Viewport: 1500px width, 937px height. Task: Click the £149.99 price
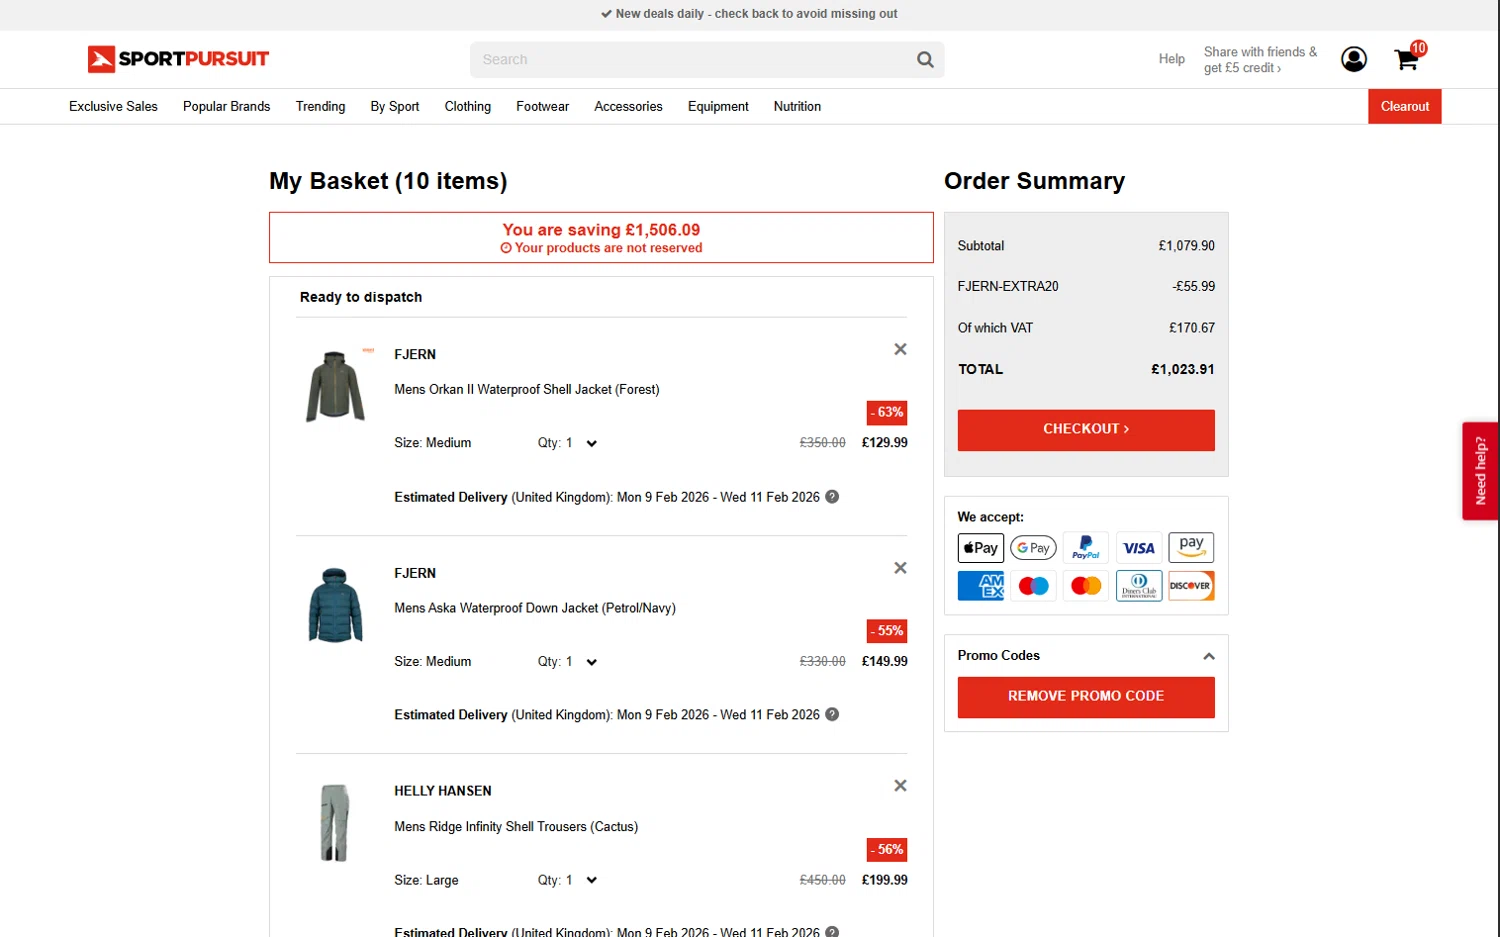pyautogui.click(x=885, y=662)
